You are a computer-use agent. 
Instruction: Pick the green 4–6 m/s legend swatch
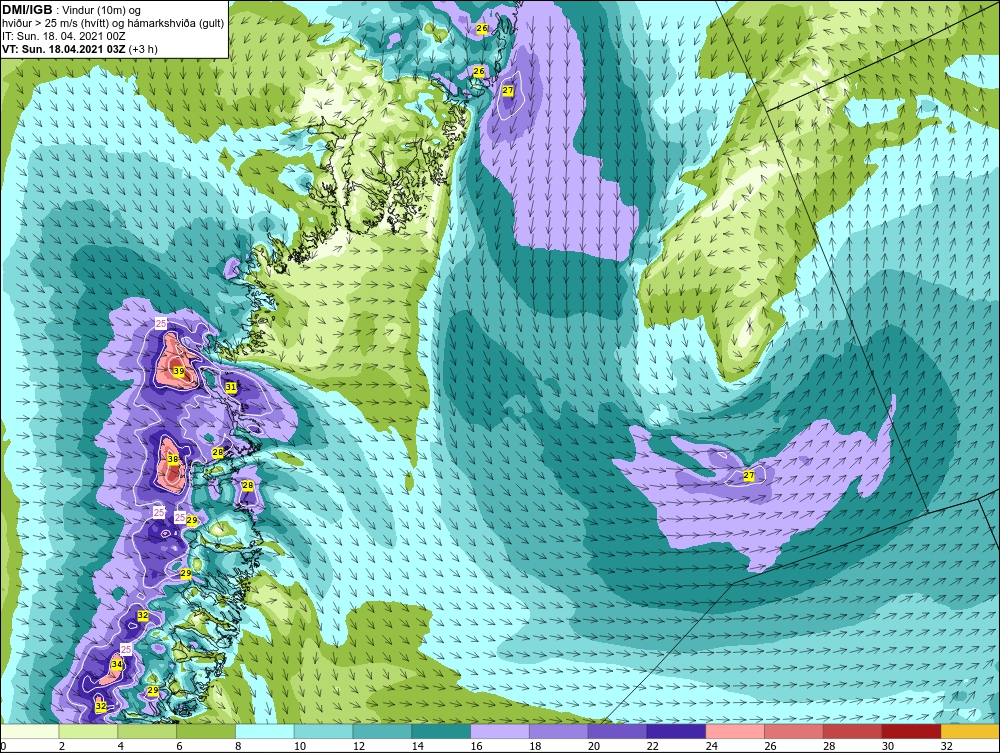147,731
